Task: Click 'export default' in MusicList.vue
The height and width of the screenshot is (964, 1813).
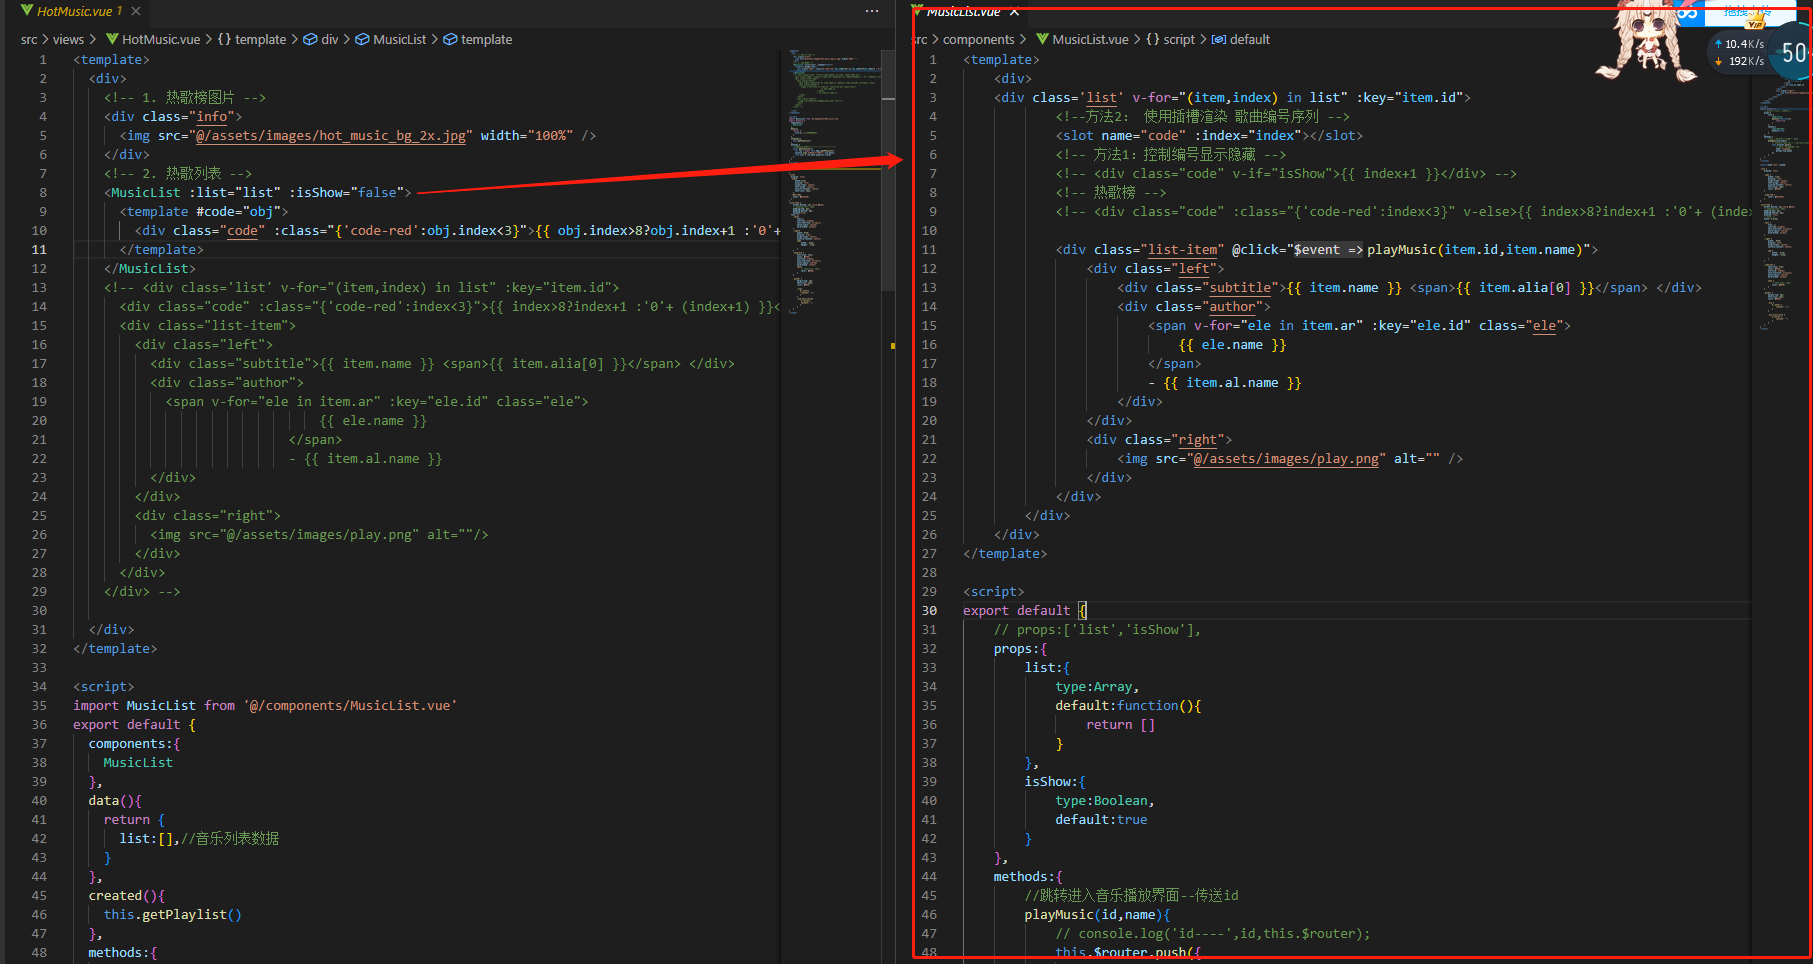Action: (1016, 611)
